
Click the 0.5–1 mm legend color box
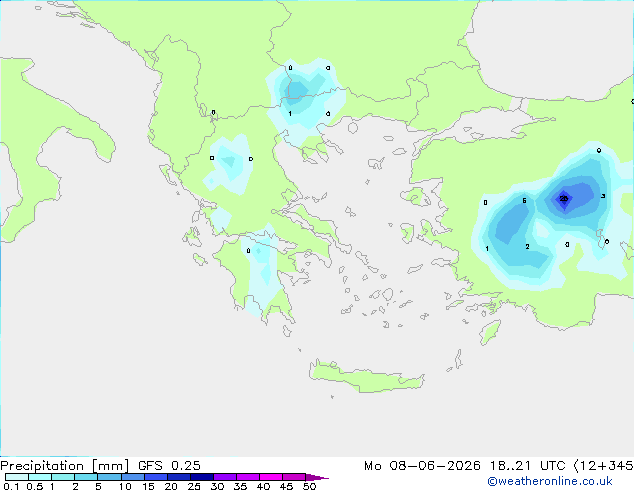(40, 477)
